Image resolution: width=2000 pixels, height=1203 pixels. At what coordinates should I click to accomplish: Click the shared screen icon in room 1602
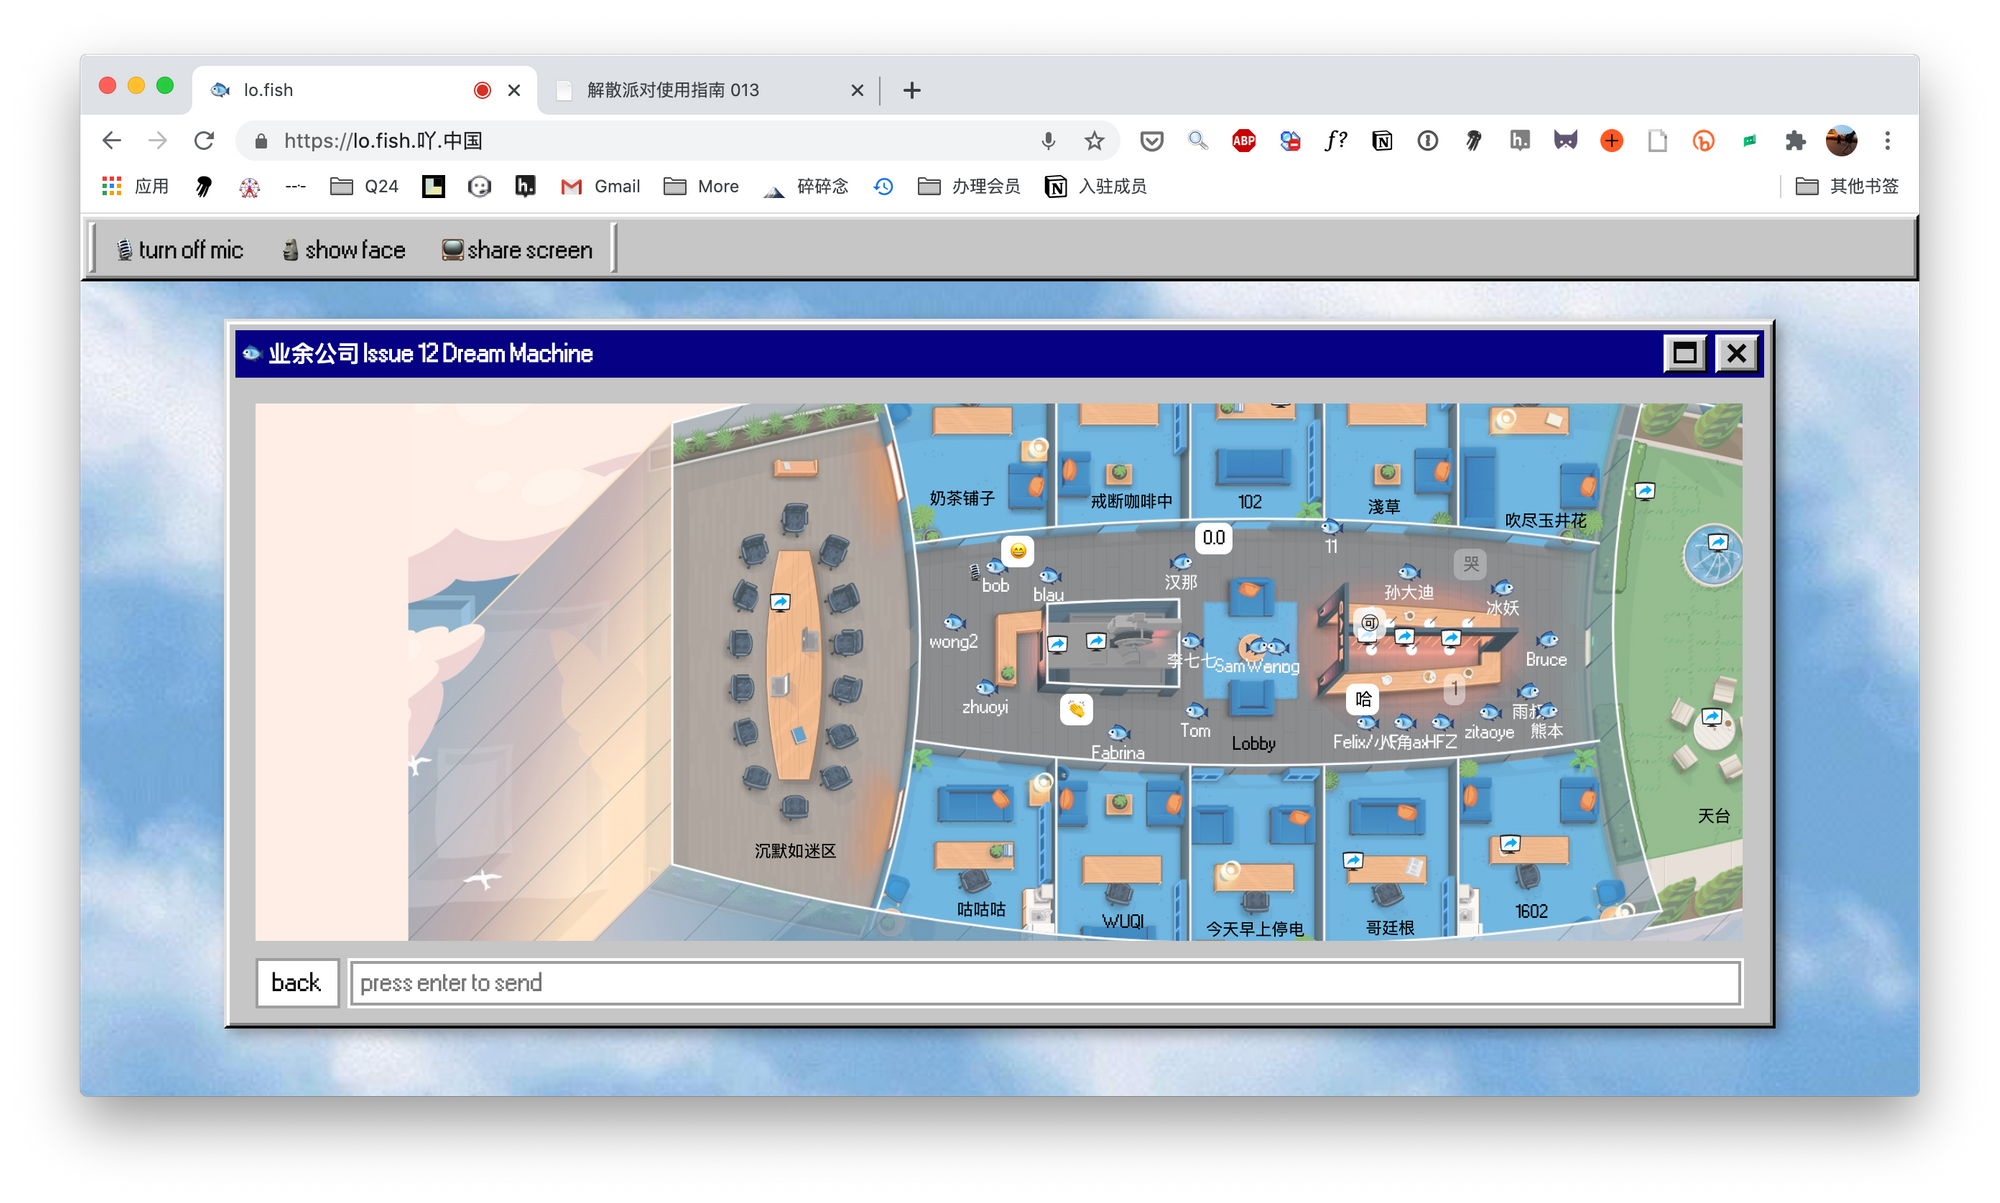pos(1510,844)
